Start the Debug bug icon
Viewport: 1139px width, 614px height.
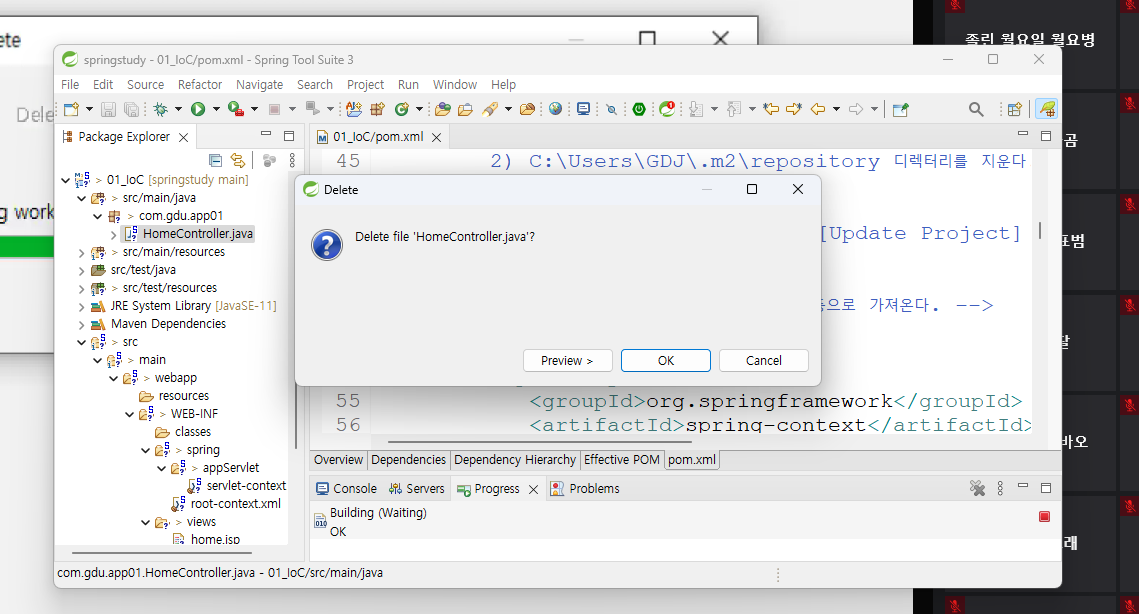click(x=161, y=110)
